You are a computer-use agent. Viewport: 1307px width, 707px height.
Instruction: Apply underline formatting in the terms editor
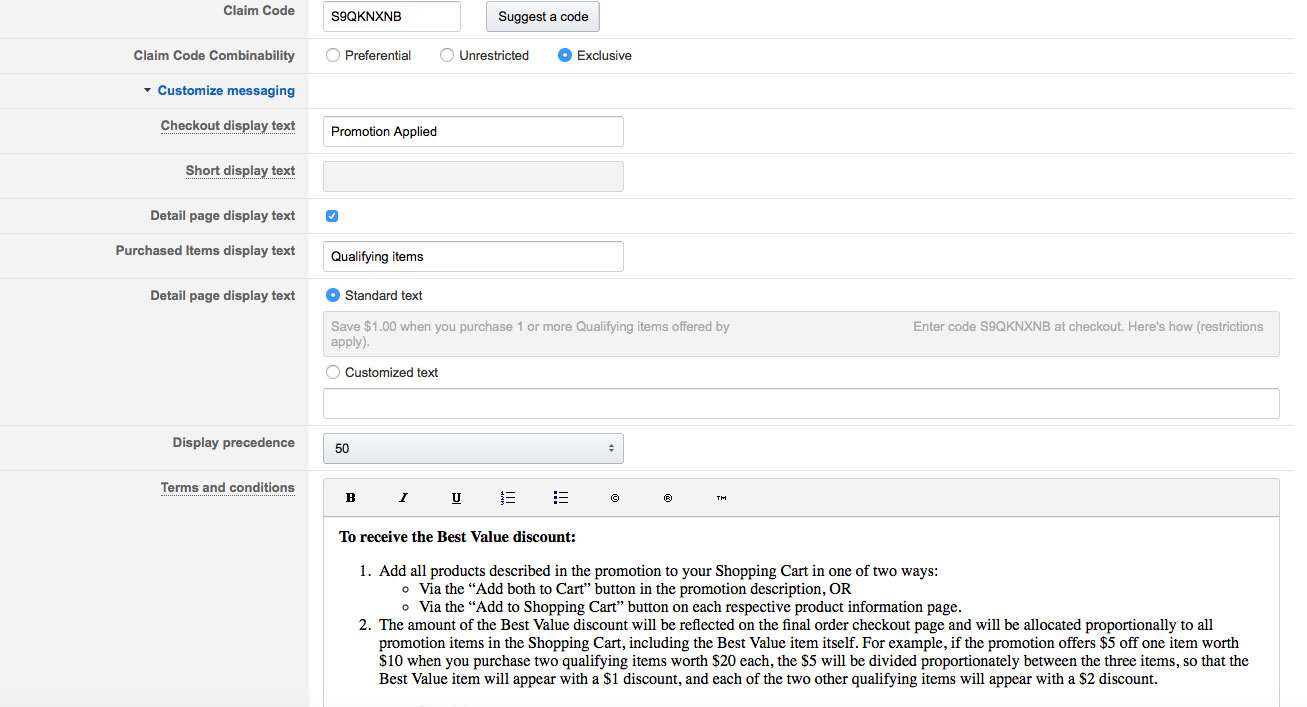[x=456, y=498]
